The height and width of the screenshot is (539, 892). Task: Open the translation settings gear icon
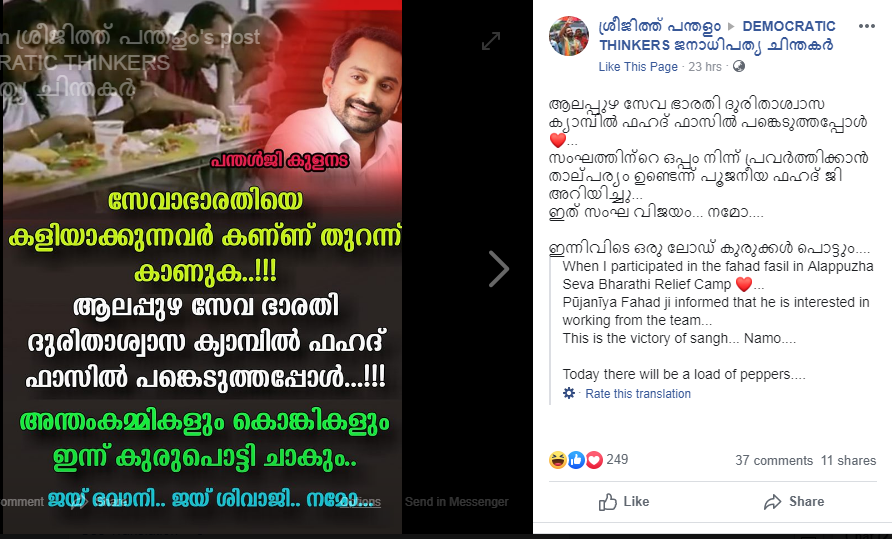click(569, 393)
